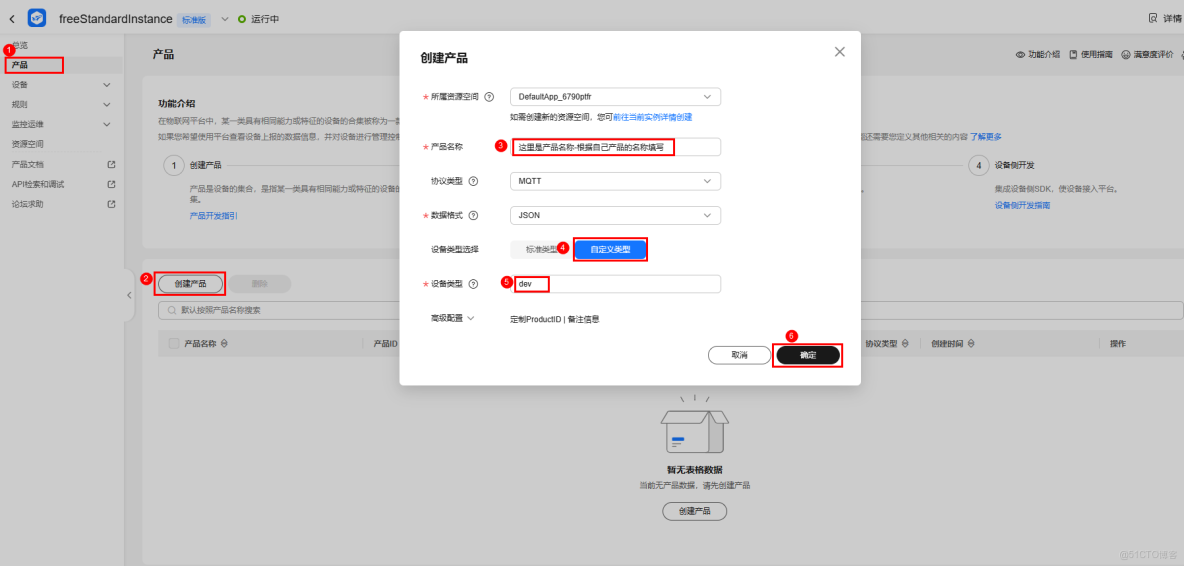Toggle the select-all checkbox in table header
Image resolution: width=1184 pixels, height=566 pixels.
174,343
